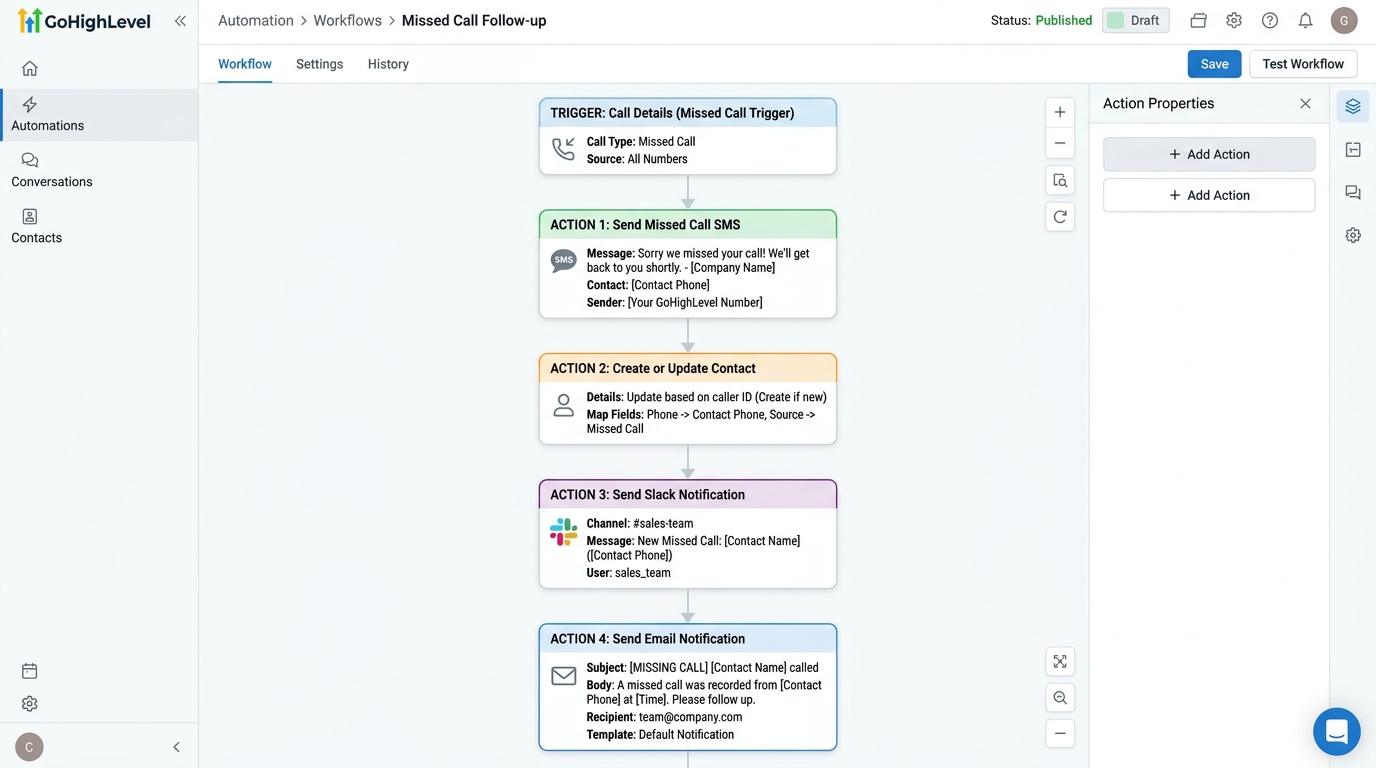Click the Slack logo in the ACTION 3 card
The height and width of the screenshot is (768, 1376).
pyautogui.click(x=564, y=532)
